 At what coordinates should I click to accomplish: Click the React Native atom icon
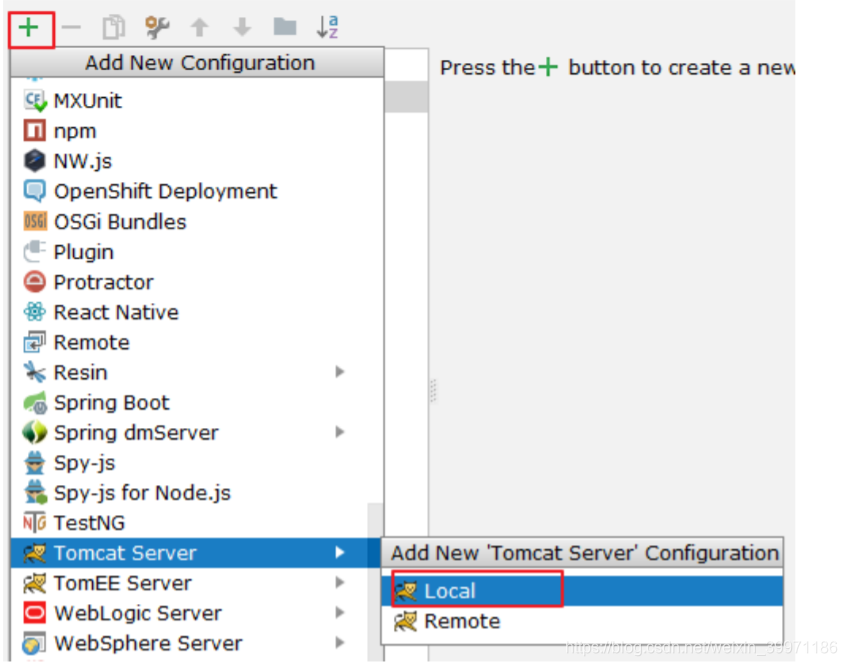(35, 312)
